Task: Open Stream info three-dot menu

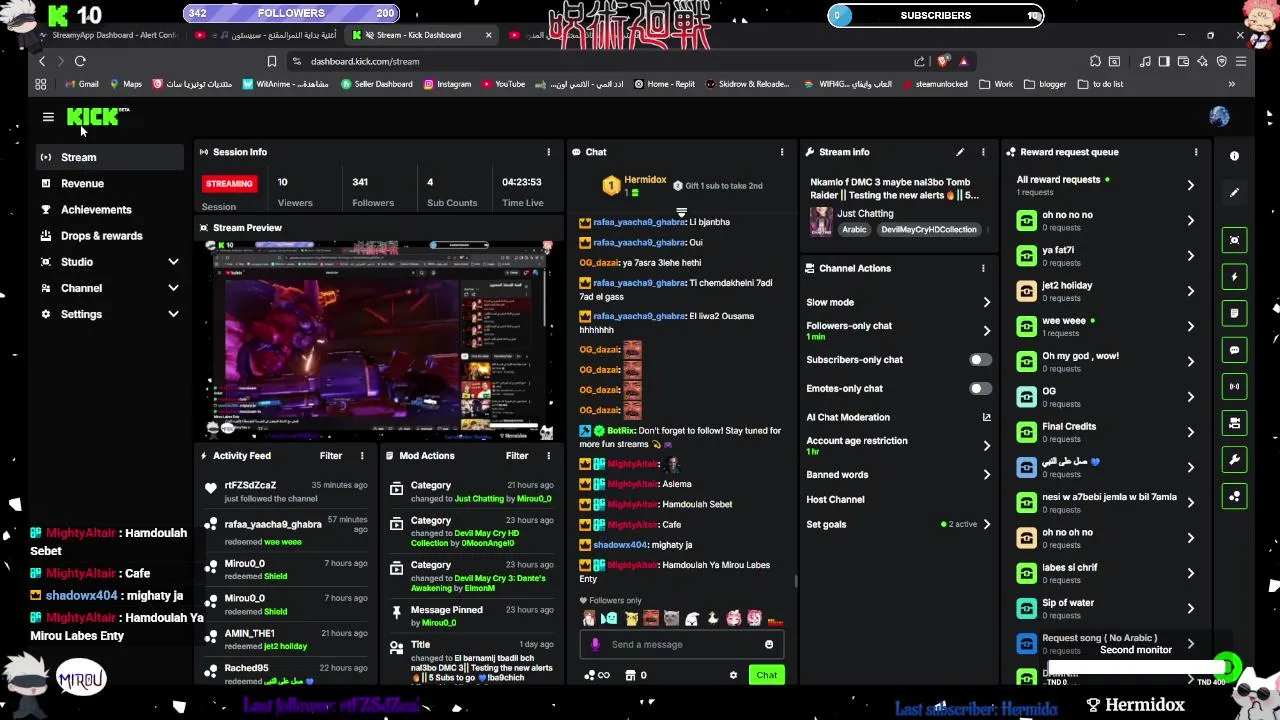Action: [983, 152]
